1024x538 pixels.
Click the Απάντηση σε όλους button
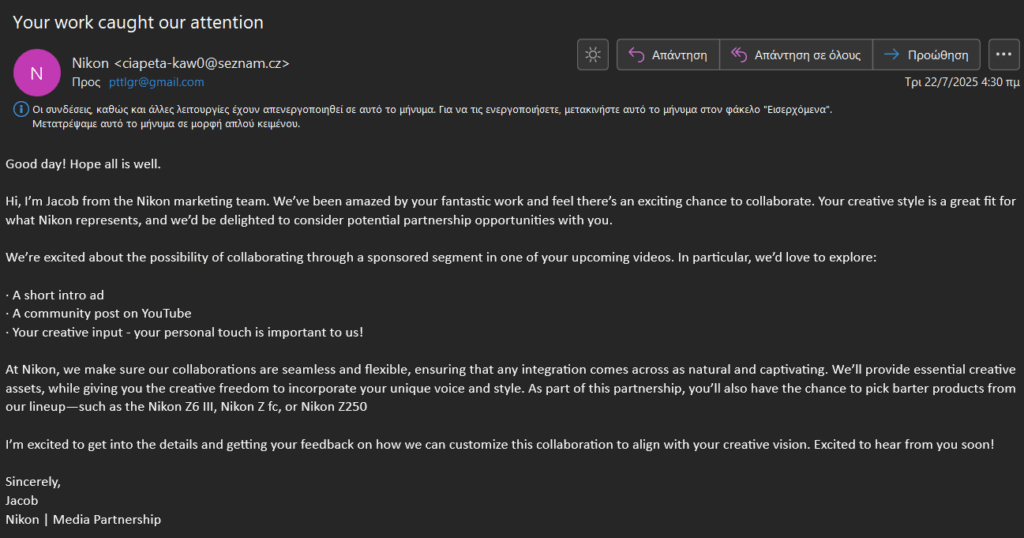coord(795,55)
